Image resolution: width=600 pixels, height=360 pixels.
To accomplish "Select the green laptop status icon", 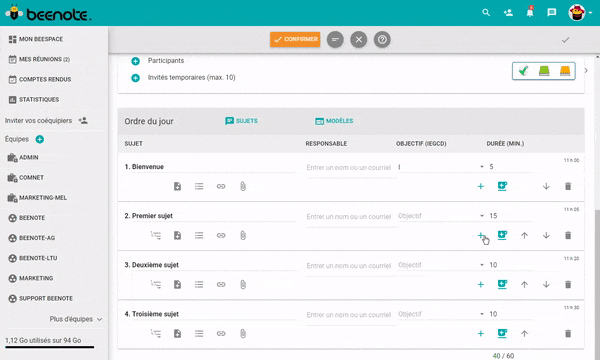I will [x=544, y=71].
